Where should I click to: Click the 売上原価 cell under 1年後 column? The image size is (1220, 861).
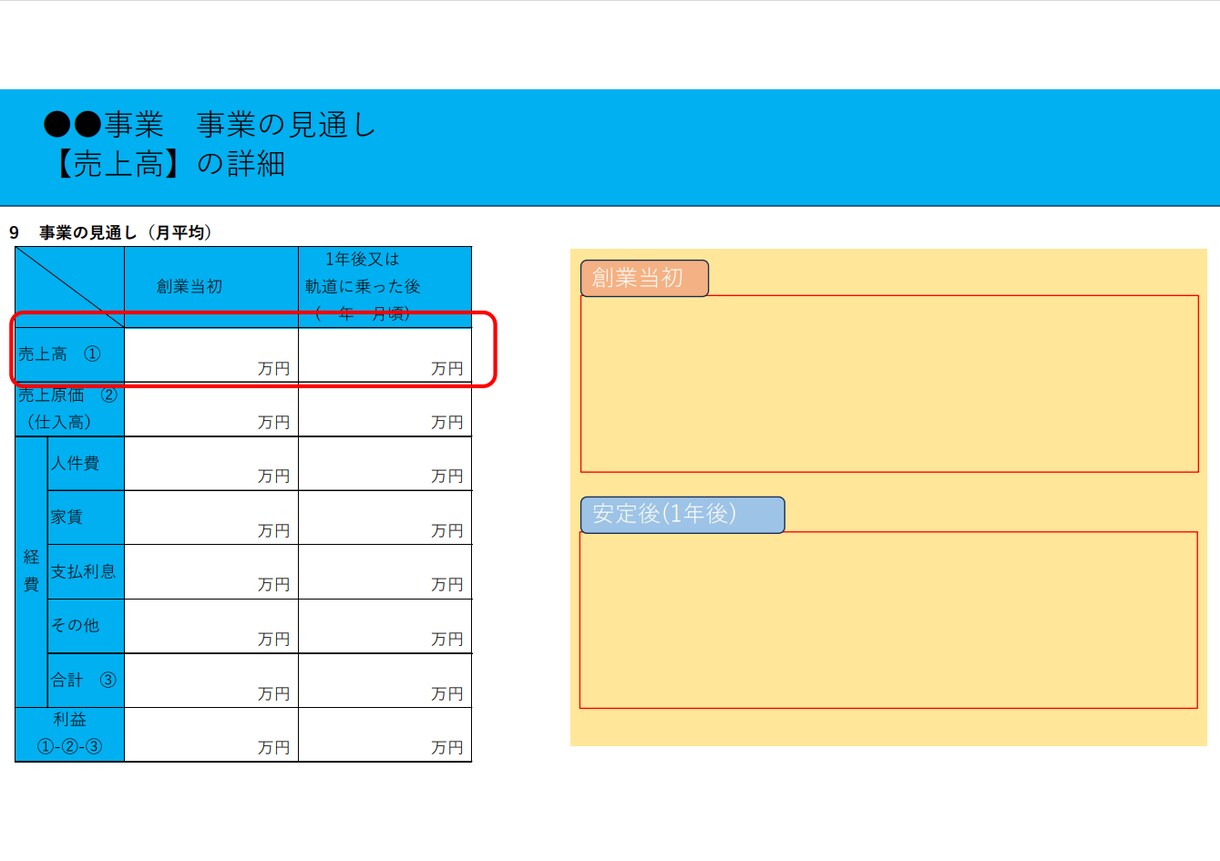[385, 409]
